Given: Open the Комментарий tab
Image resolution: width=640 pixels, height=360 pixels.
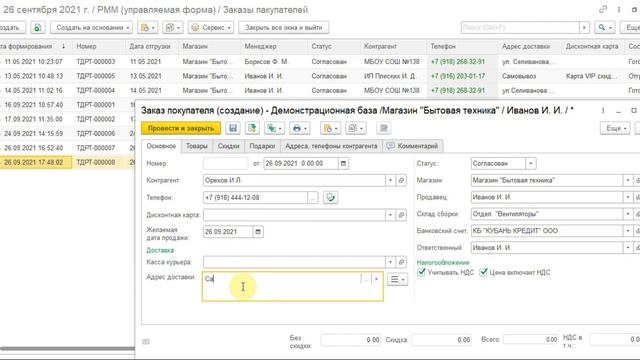Looking at the screenshot, I should click(x=413, y=146).
